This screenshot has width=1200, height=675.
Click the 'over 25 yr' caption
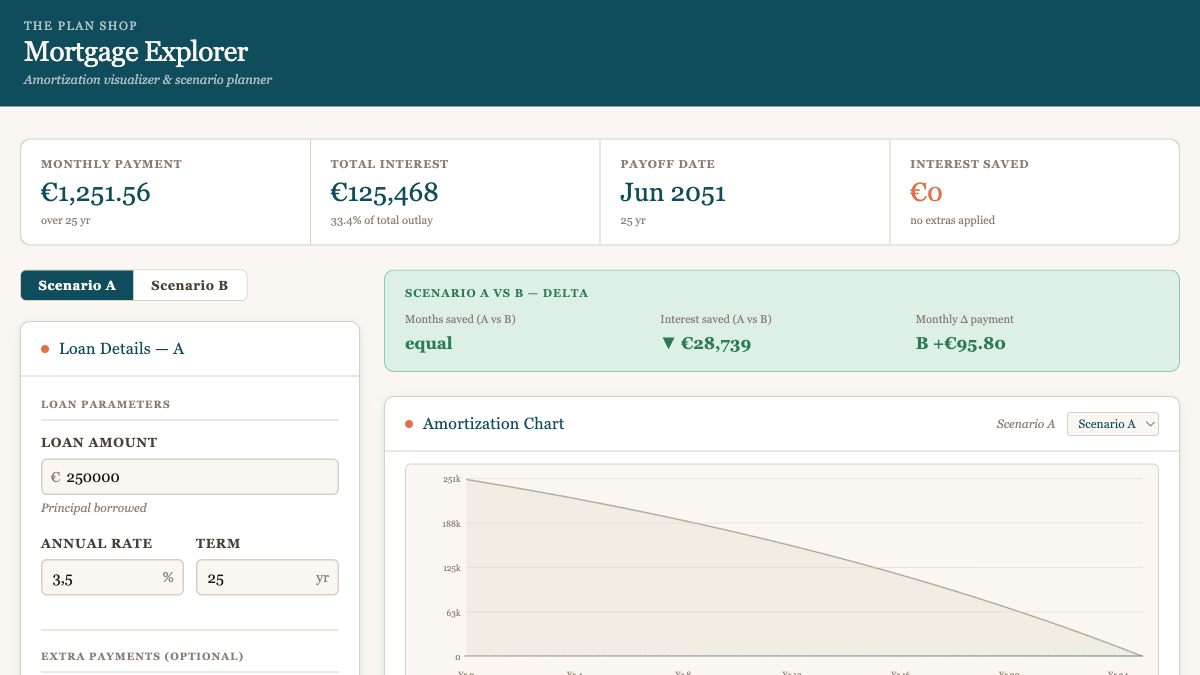click(66, 220)
